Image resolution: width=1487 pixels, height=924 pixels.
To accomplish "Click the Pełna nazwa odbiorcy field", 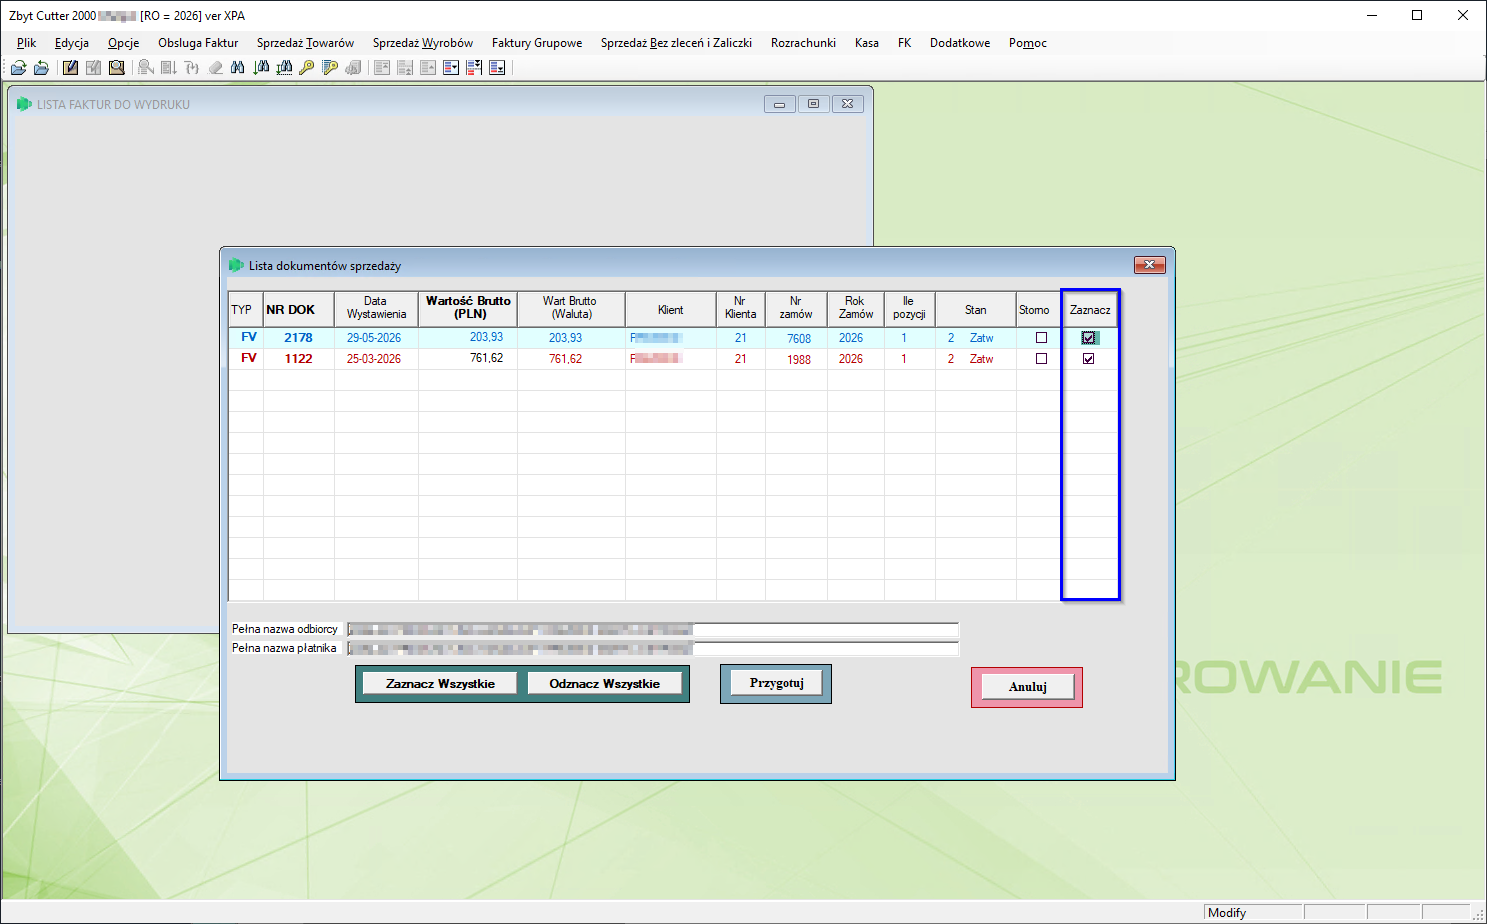I will pos(653,630).
